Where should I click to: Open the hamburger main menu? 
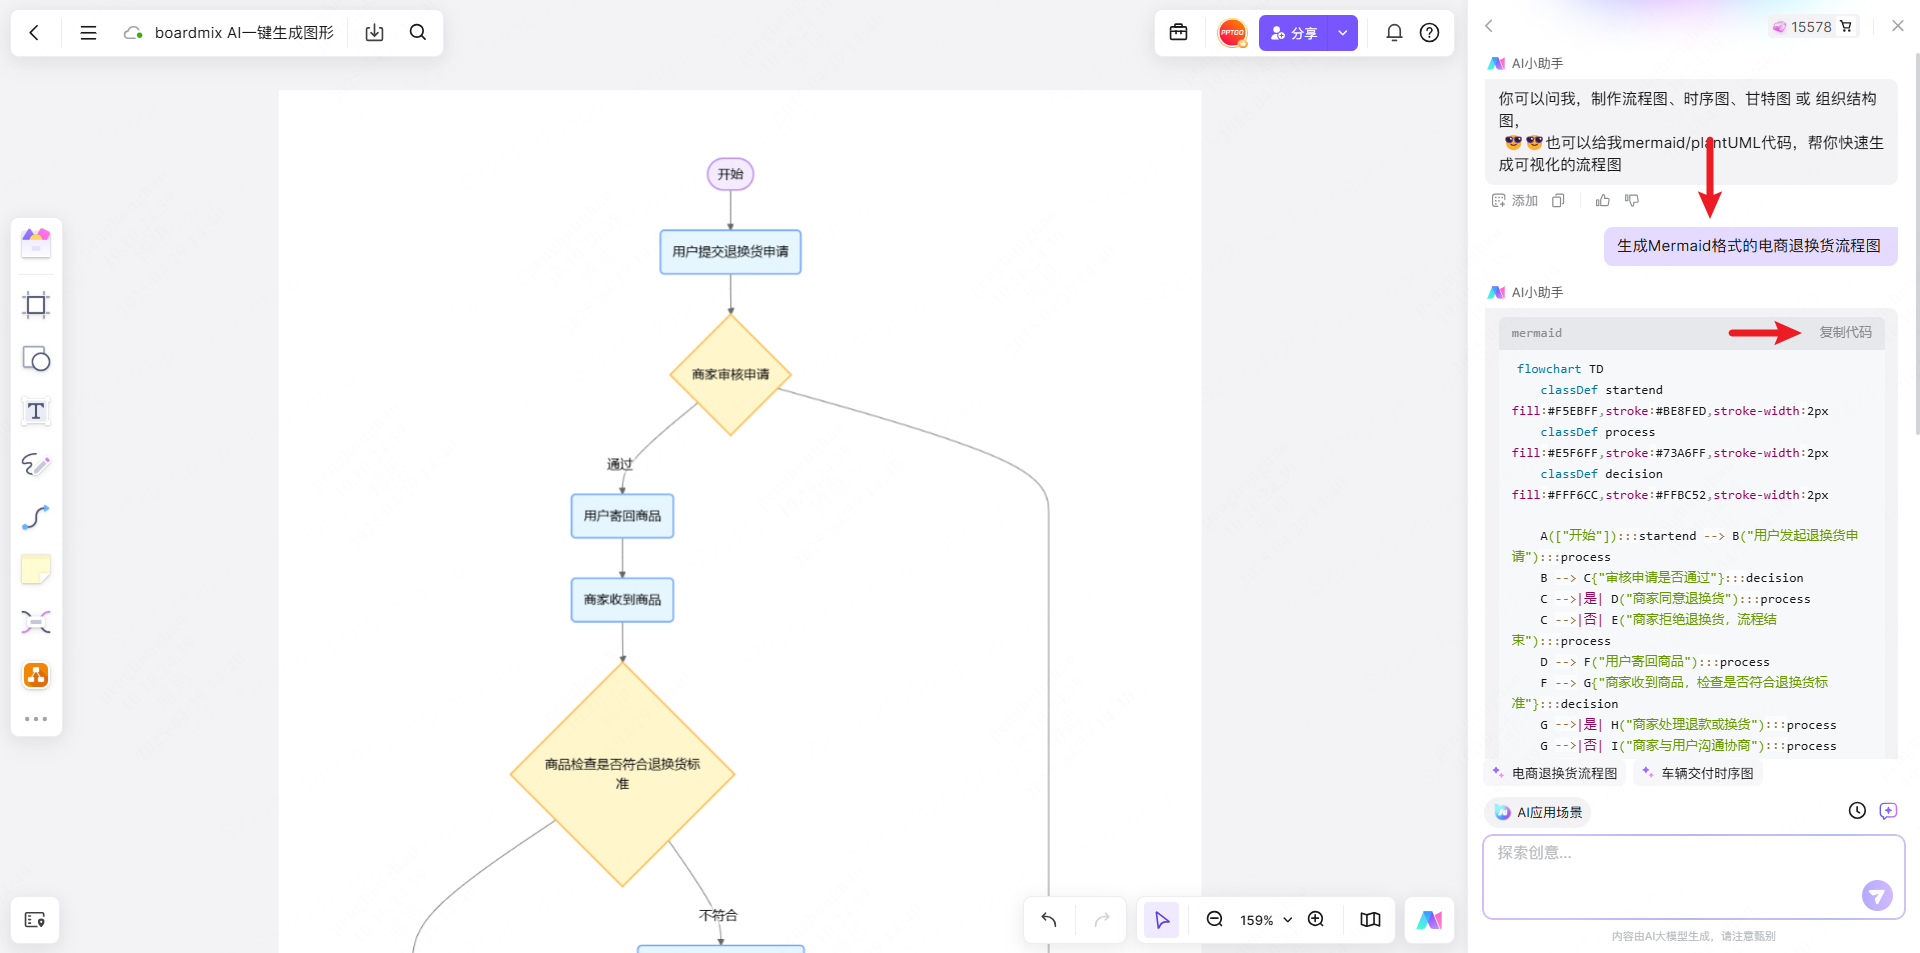click(88, 33)
